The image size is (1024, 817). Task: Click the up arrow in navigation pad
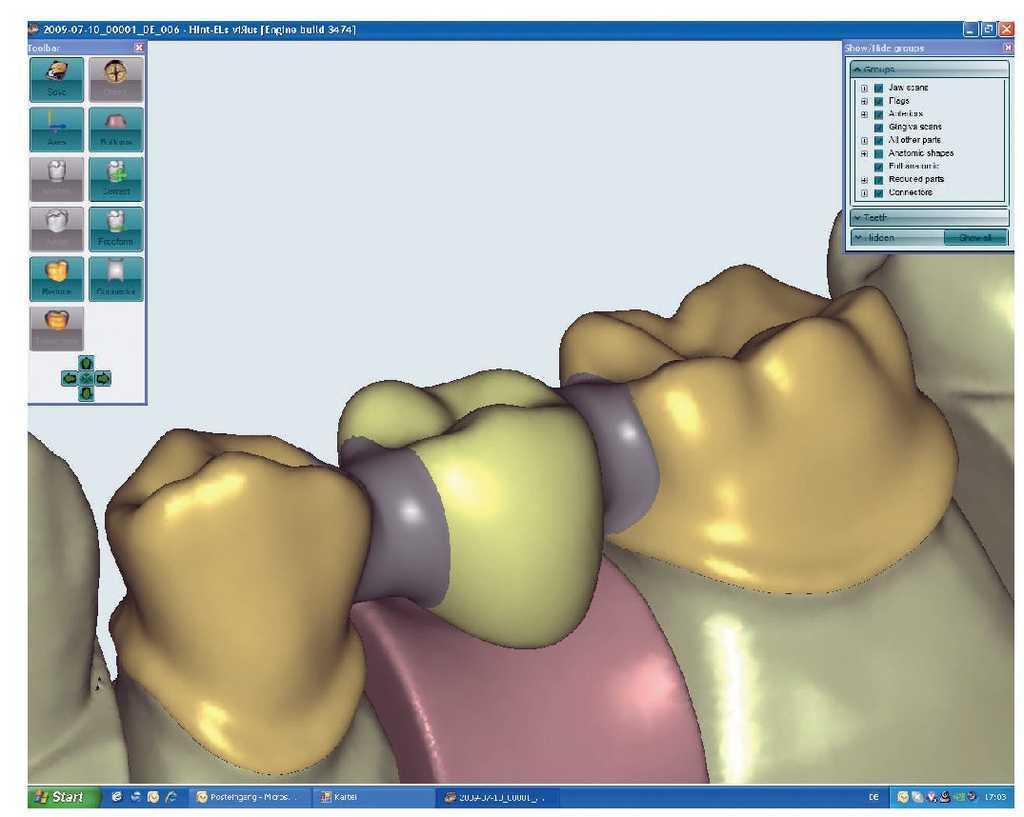tap(86, 363)
